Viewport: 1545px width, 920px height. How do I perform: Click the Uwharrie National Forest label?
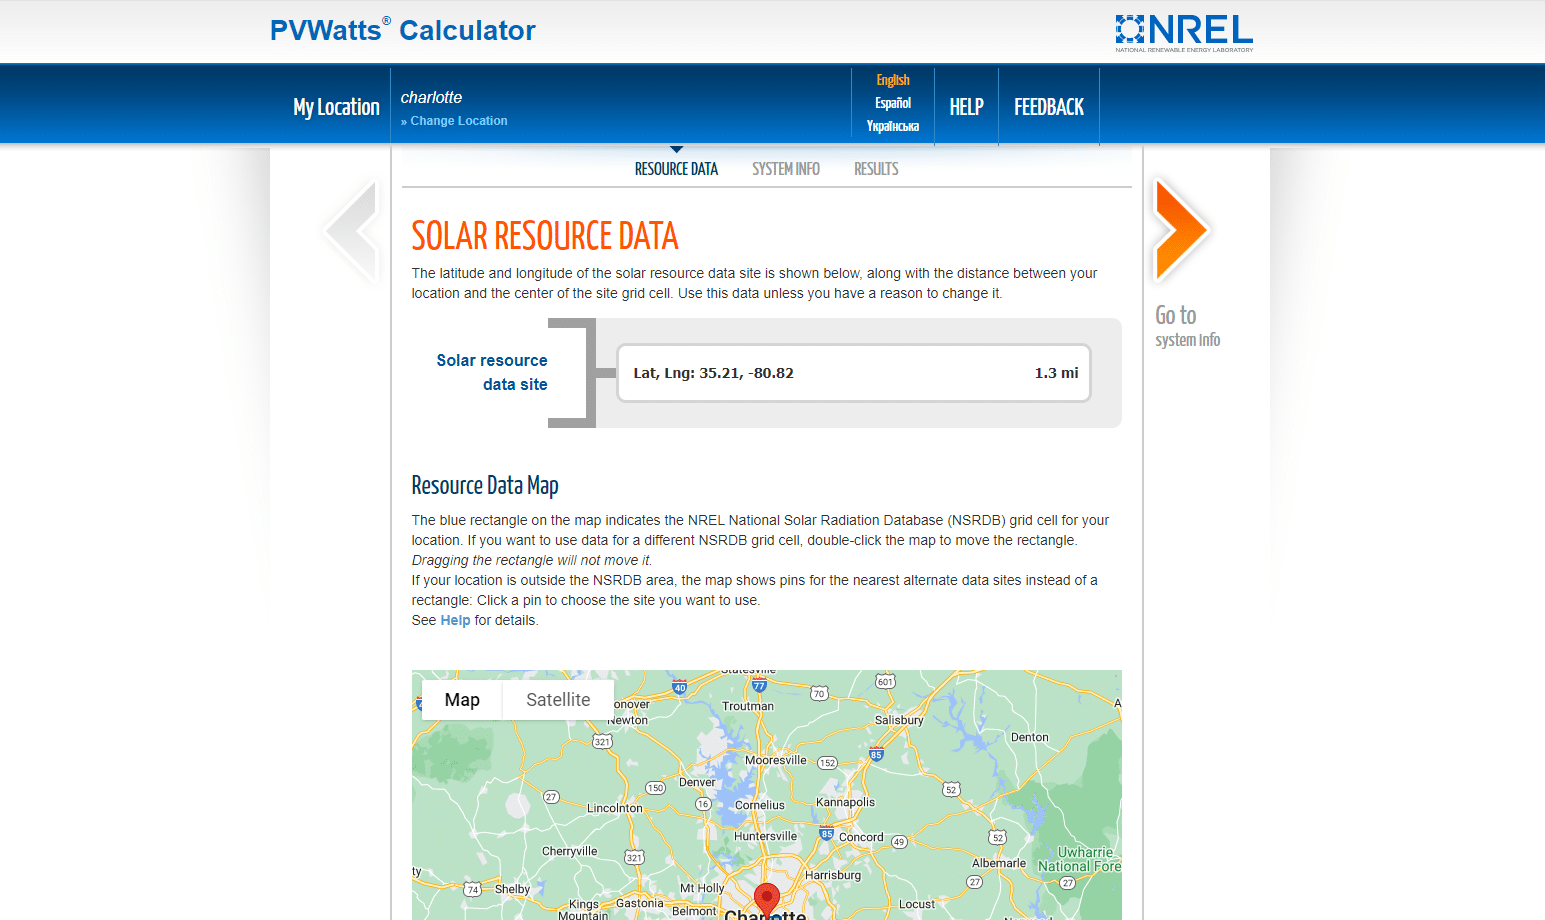(x=1080, y=859)
